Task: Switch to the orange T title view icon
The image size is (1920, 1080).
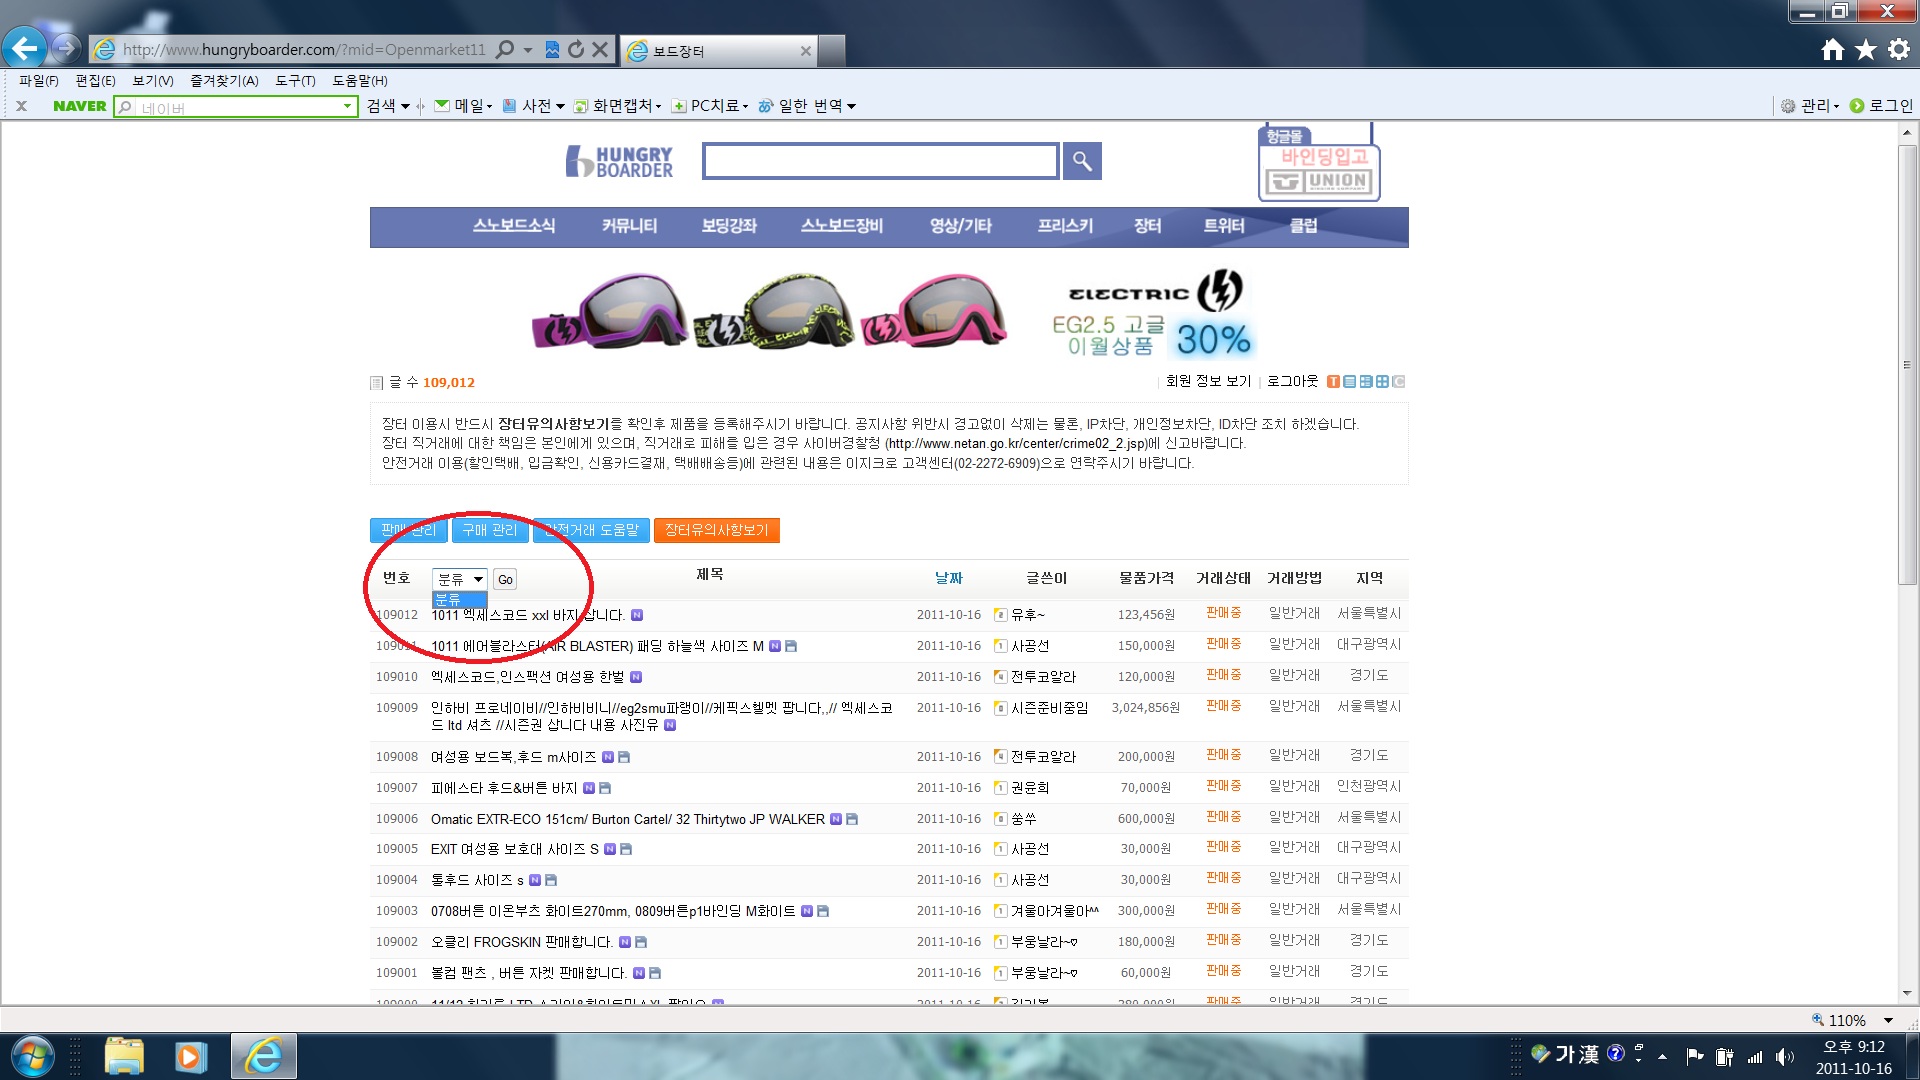Action: pyautogui.click(x=1333, y=382)
